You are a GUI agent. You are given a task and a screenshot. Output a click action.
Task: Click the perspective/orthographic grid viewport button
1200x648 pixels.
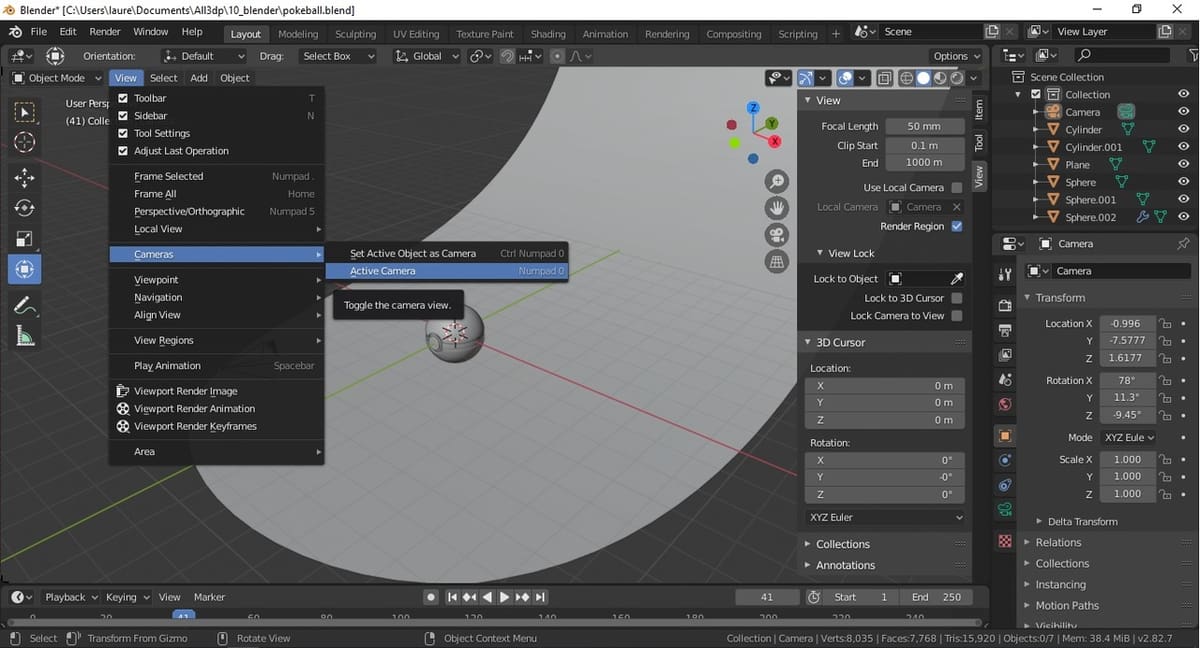click(x=777, y=262)
